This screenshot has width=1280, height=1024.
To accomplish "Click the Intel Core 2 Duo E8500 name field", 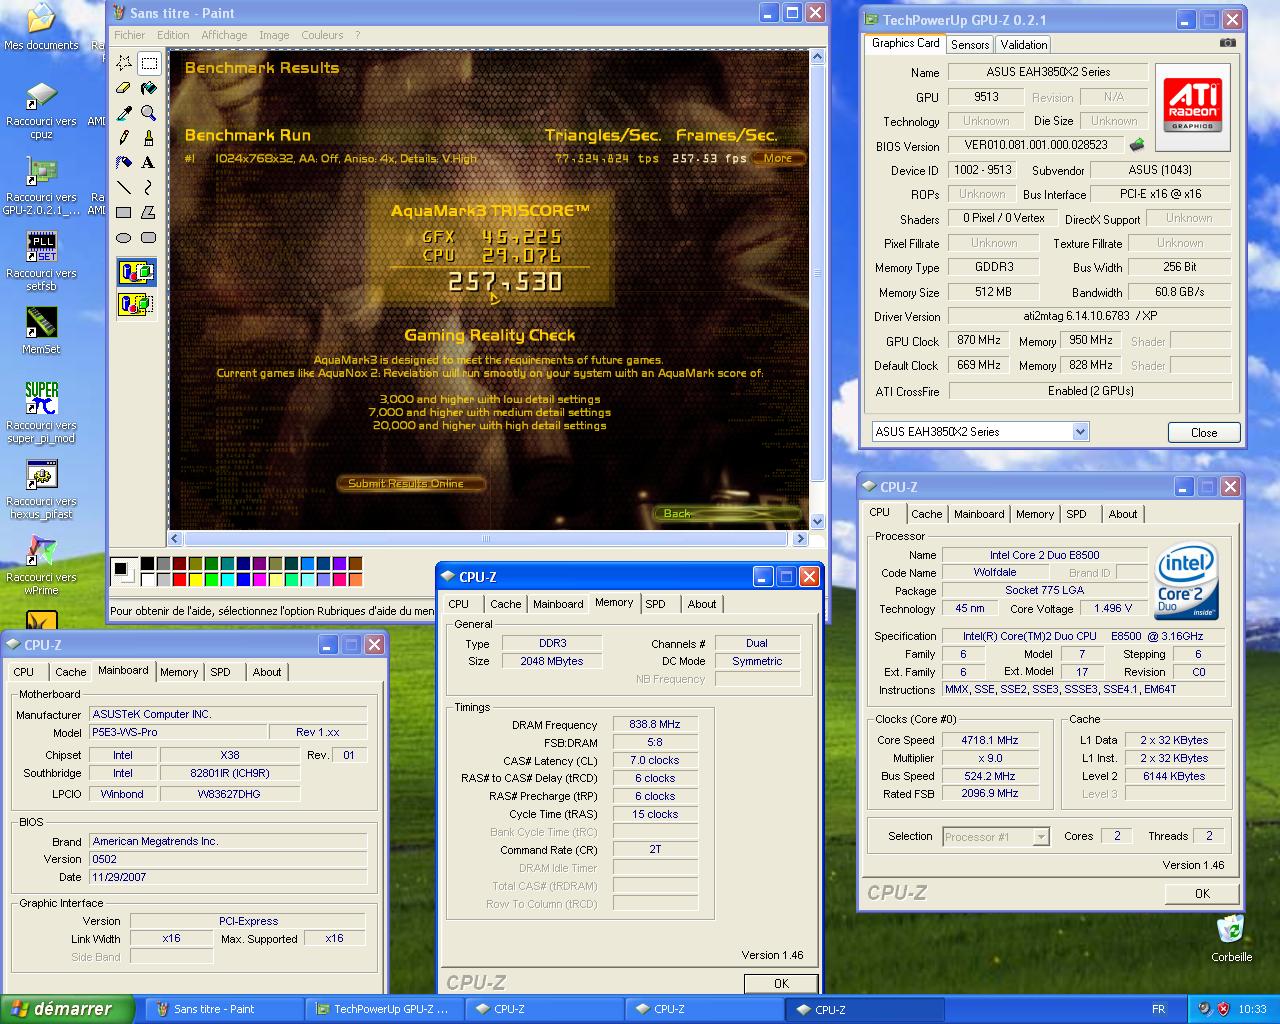I will click(x=1044, y=555).
